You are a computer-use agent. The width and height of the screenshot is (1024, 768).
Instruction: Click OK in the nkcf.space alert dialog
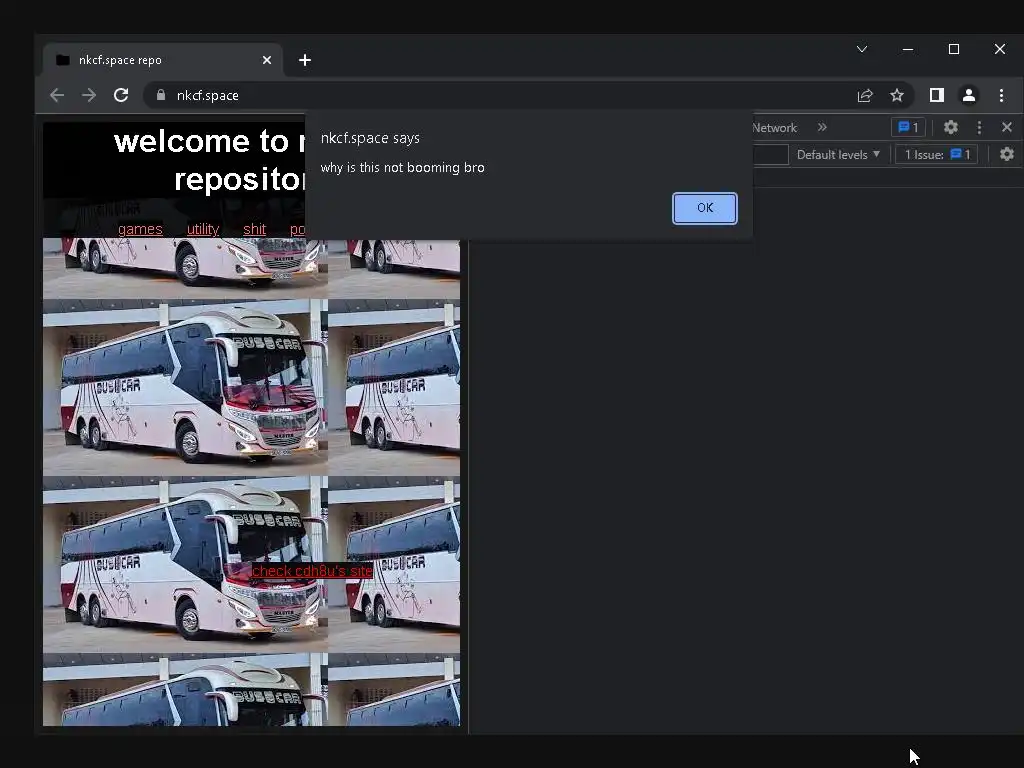point(705,208)
